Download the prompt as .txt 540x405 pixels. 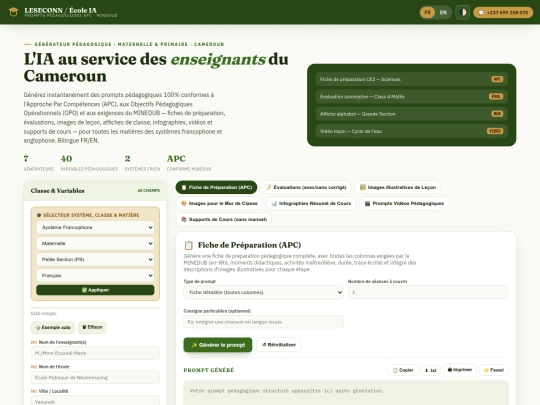click(430, 370)
